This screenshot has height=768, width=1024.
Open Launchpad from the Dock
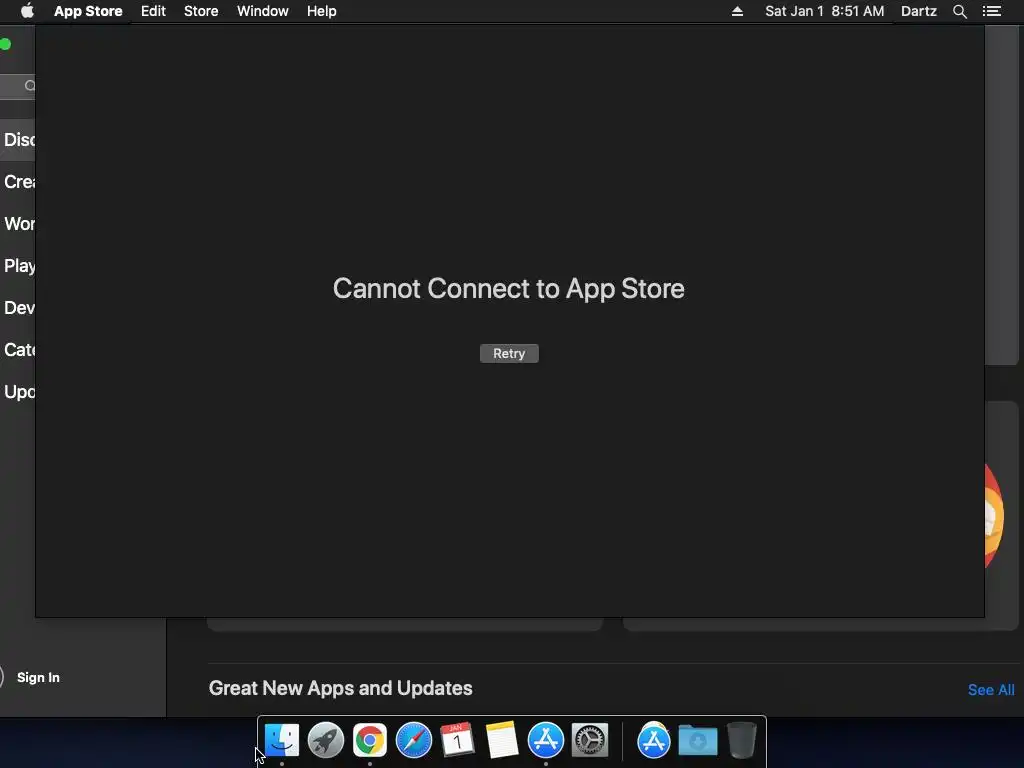point(326,740)
